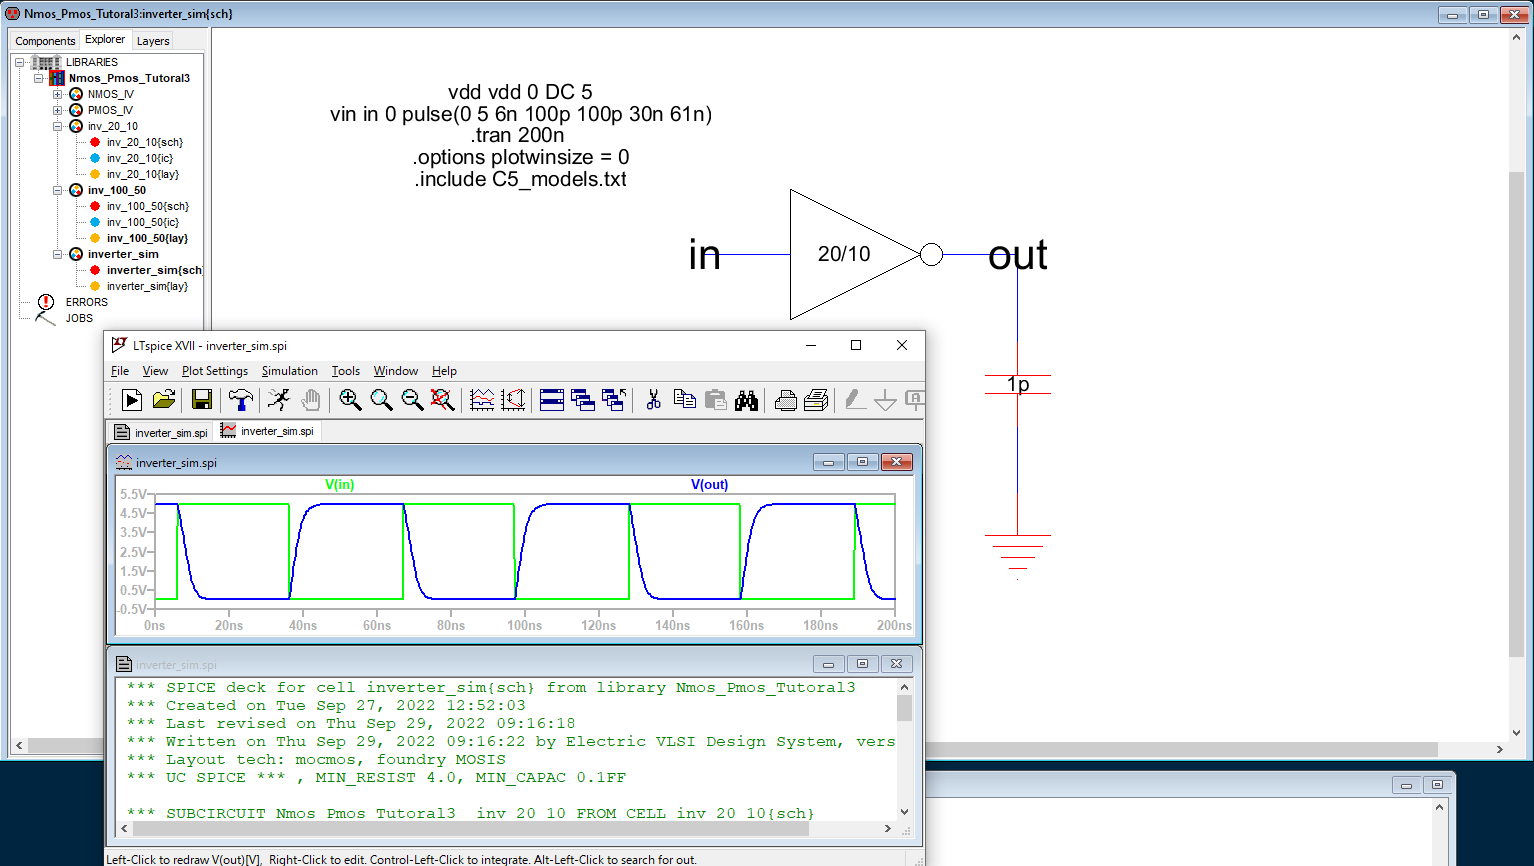Click the Save floppy disk icon in LTspice
1534x866 pixels.
(x=202, y=400)
